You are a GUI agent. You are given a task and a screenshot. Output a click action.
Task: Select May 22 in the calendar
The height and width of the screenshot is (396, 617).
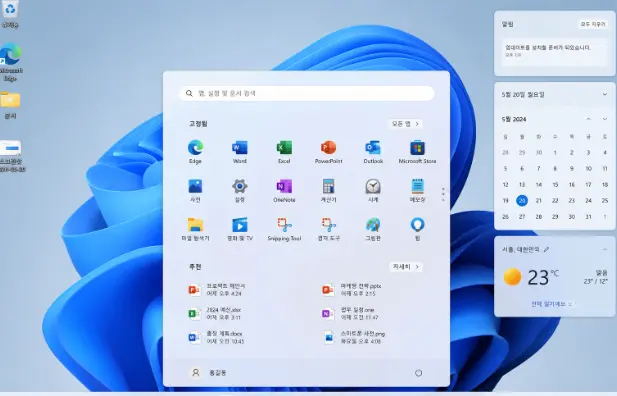[x=555, y=200]
